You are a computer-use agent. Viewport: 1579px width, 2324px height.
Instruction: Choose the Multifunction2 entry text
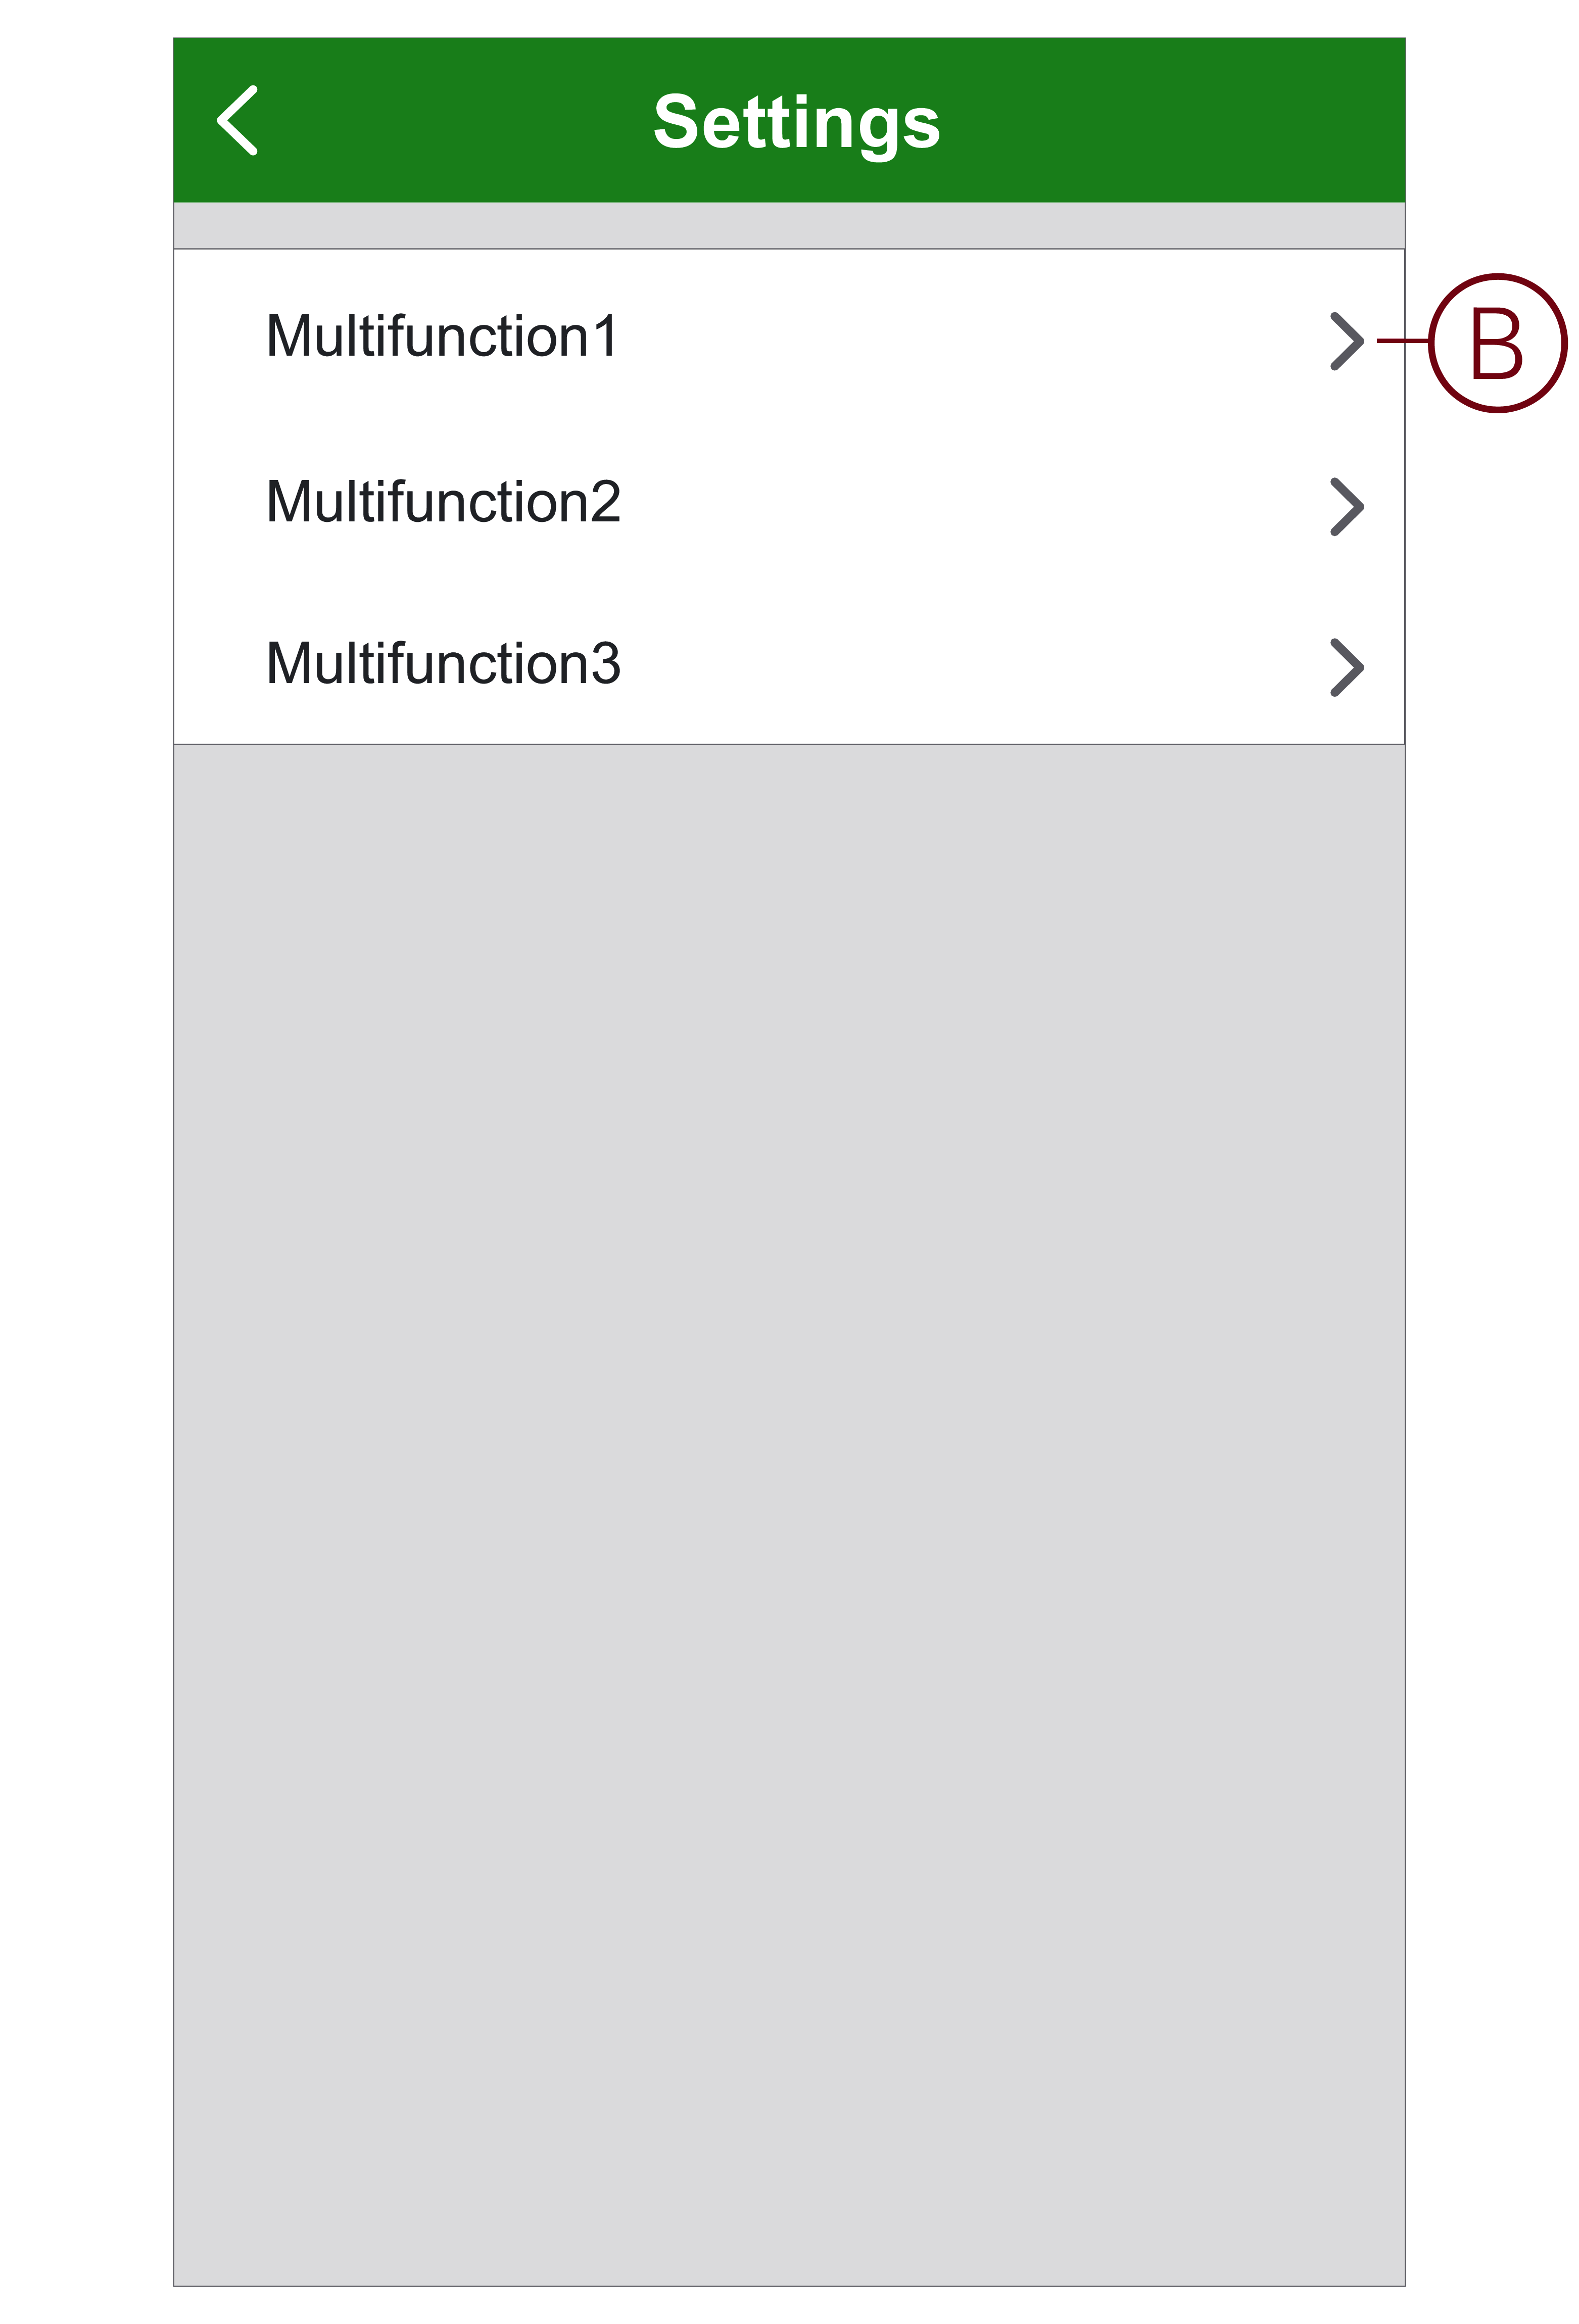pos(443,502)
